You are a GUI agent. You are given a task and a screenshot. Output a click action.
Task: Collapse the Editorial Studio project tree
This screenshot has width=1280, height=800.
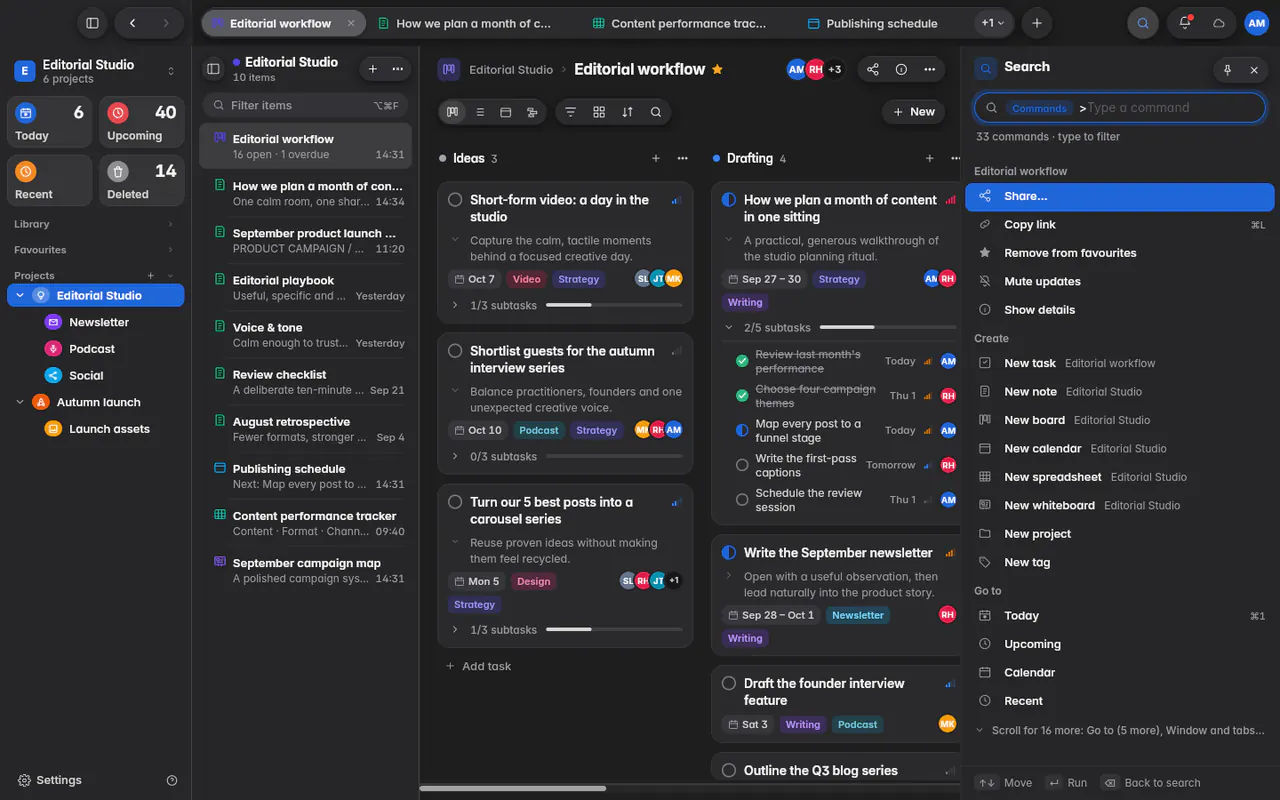point(20,295)
